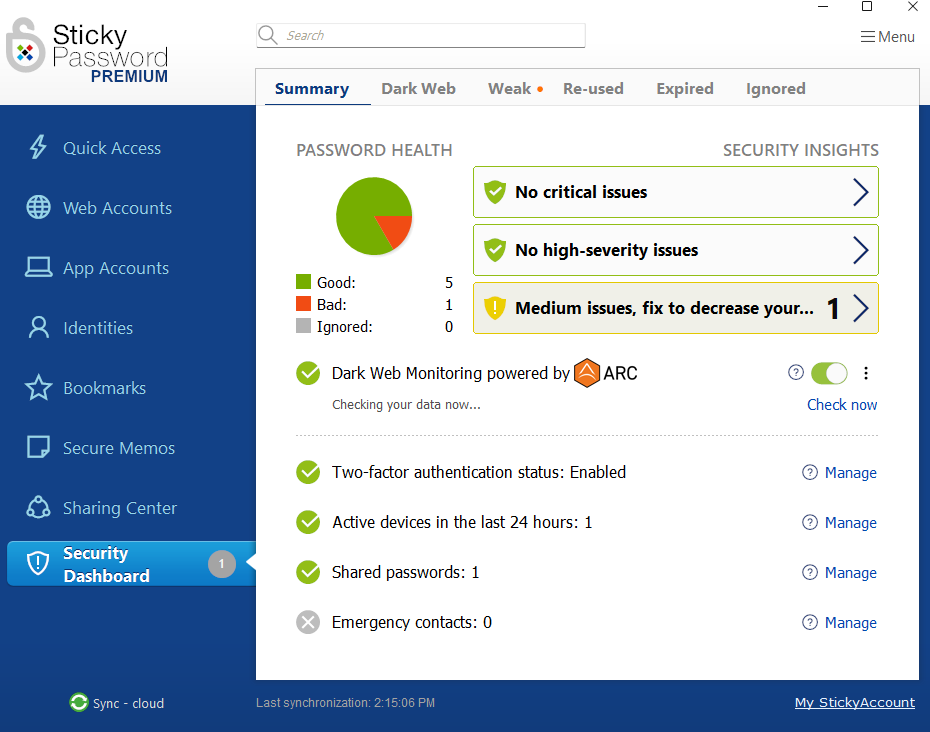This screenshot has height=732, width=930.
Task: Click help icon next to Shared passwords Manage
Action: [x=810, y=572]
